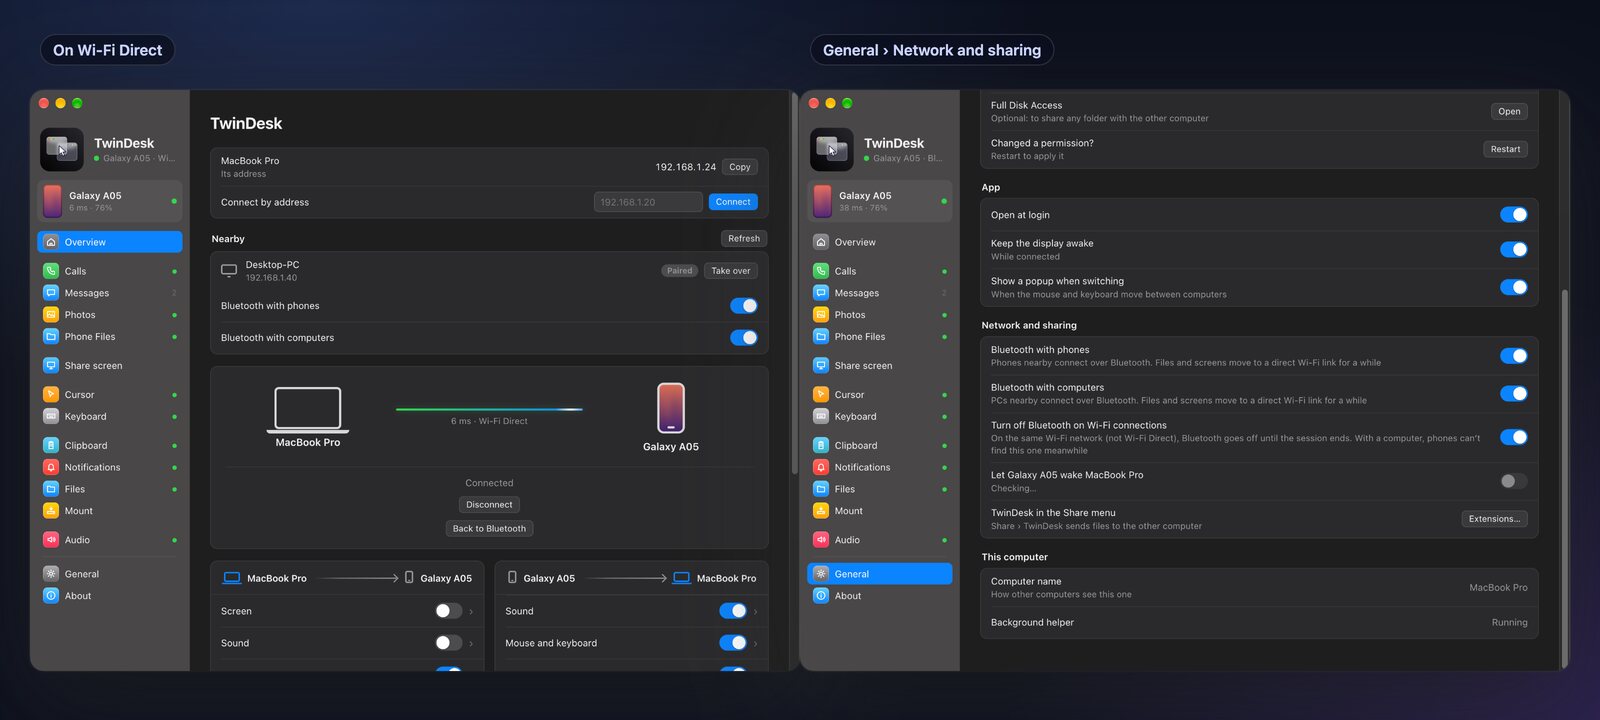Viewport: 1600px width, 720px height.
Task: Select Calls icon in the Network and sharing window
Action: pos(821,271)
